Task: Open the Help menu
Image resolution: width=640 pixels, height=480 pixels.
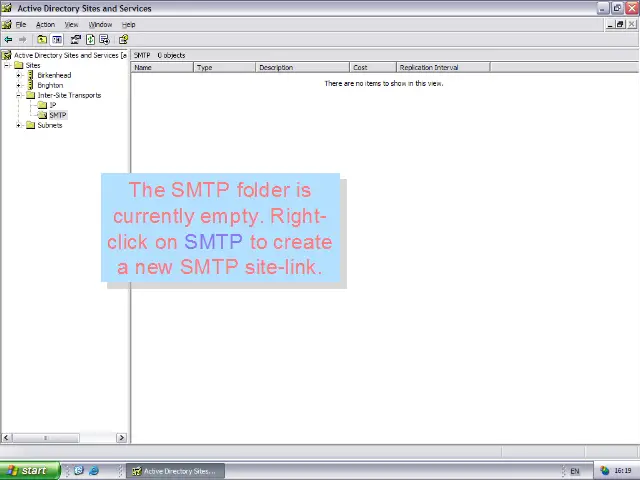Action: click(129, 24)
